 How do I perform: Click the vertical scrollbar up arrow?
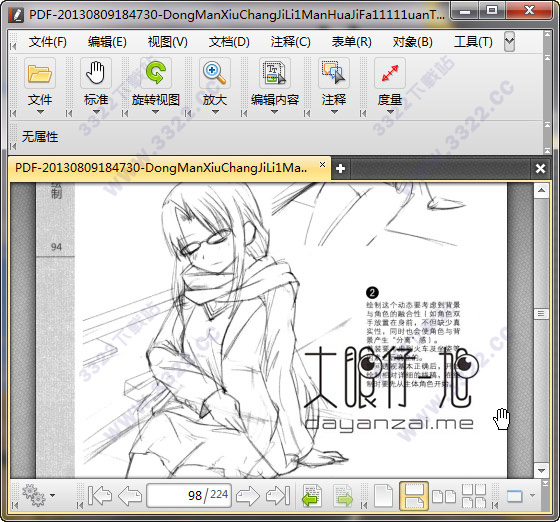(541, 191)
